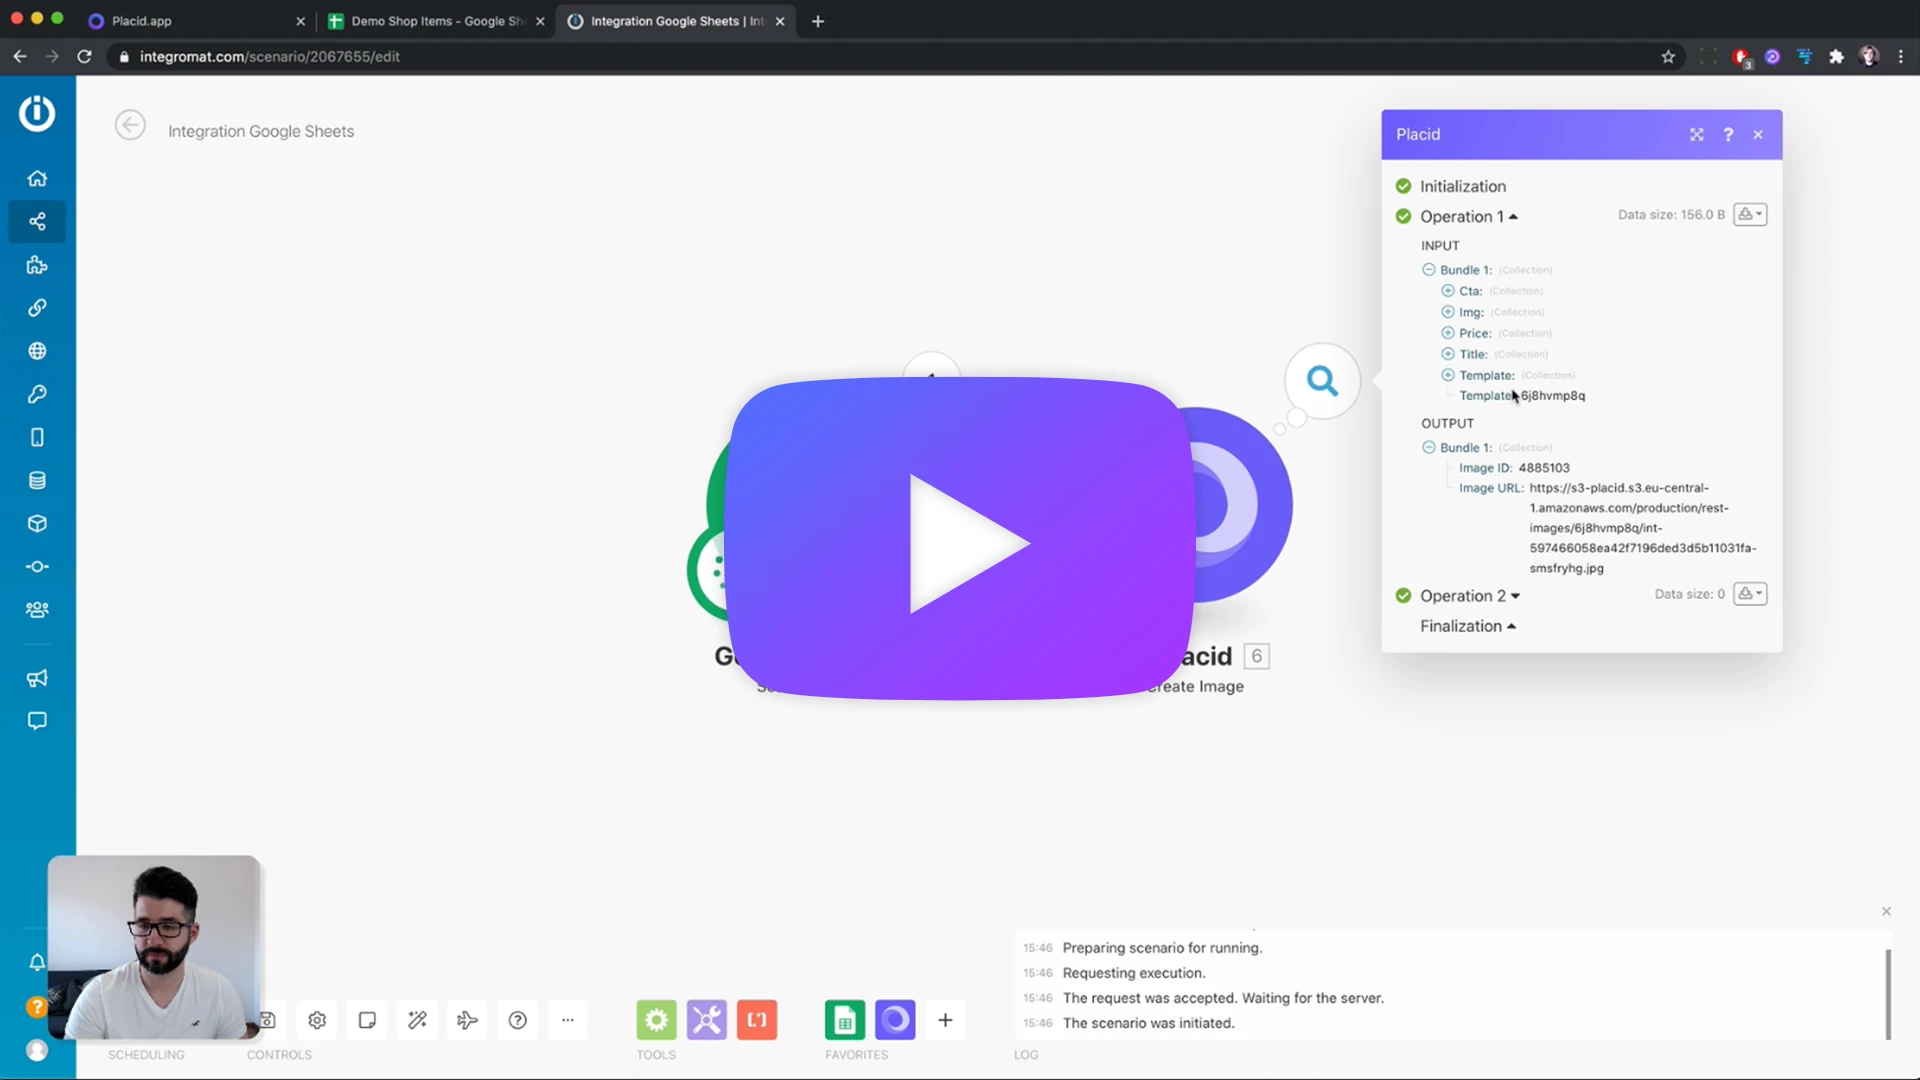Open the Teams people icon in sidebar
Image resolution: width=1920 pixels, height=1080 pixels.
37,610
